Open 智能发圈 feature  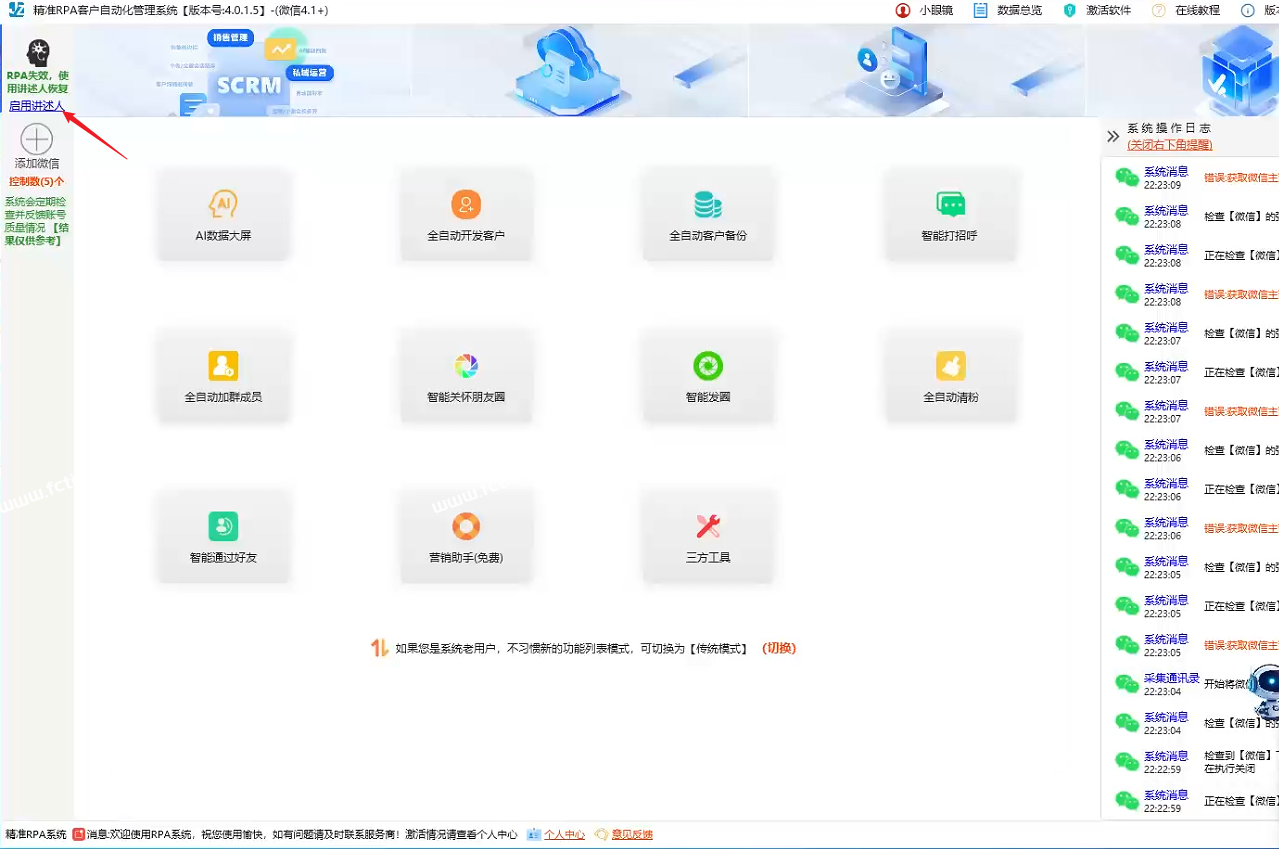point(708,376)
